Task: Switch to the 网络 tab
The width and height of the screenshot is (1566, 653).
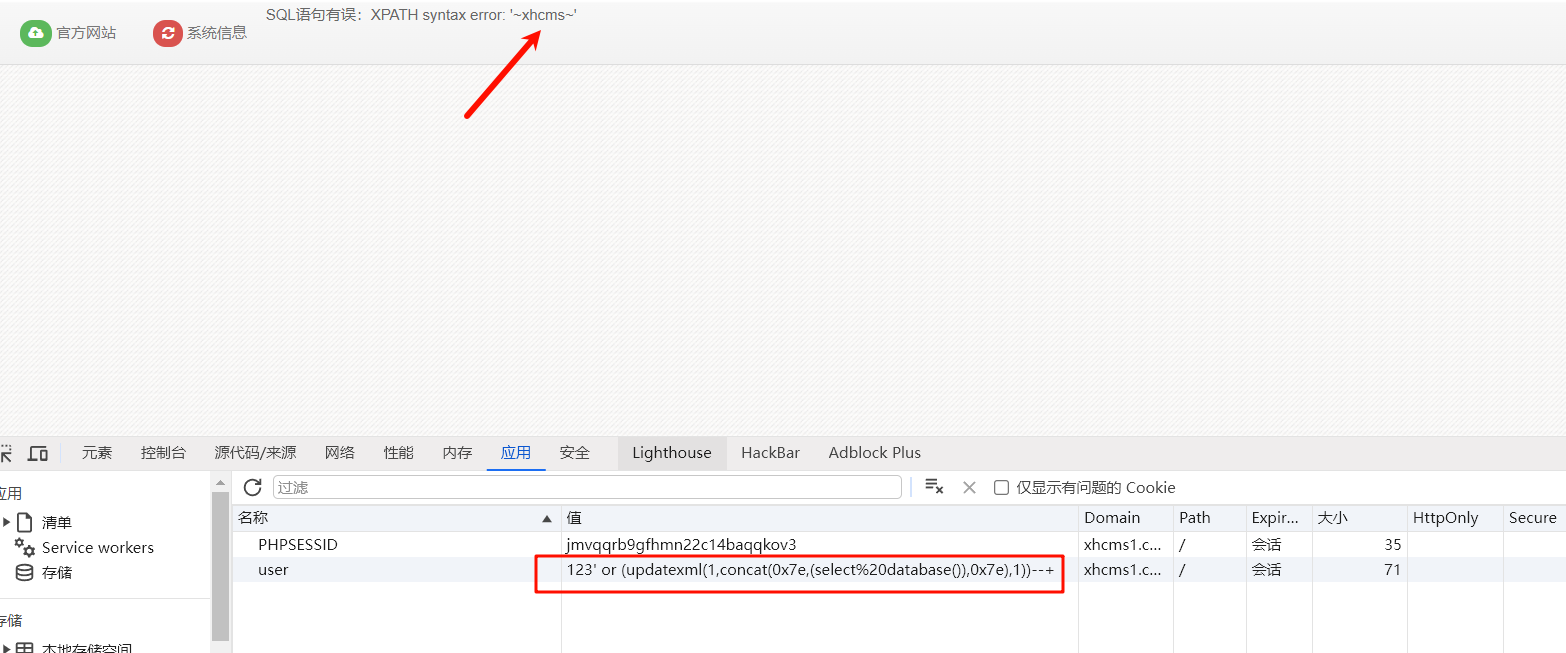Action: [340, 453]
